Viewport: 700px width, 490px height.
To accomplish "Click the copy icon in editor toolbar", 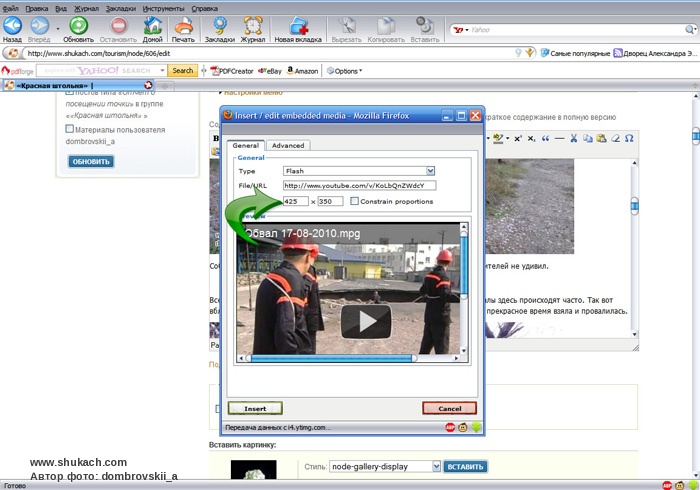I will point(588,139).
